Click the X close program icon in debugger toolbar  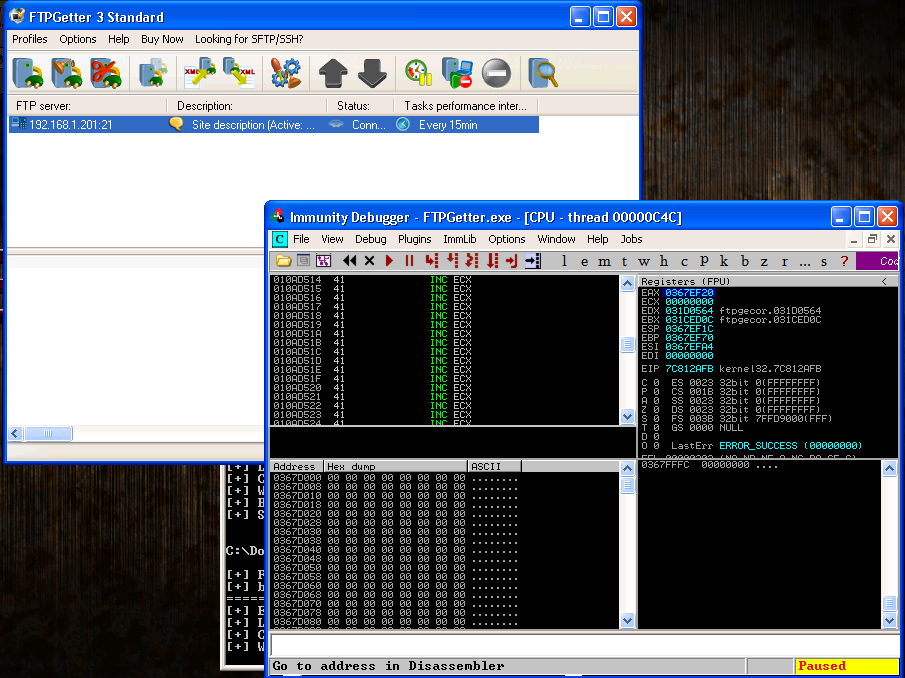(x=369, y=261)
